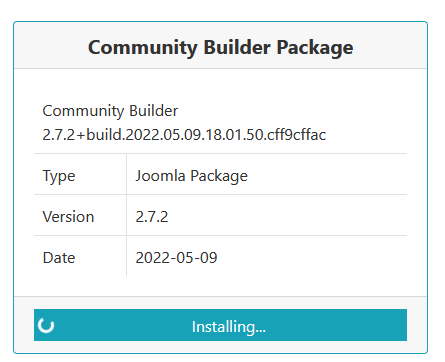Click the Installing... button

220,325
